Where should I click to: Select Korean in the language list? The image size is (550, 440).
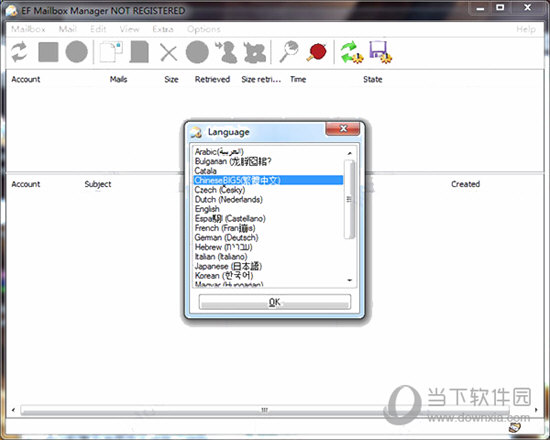(268, 275)
